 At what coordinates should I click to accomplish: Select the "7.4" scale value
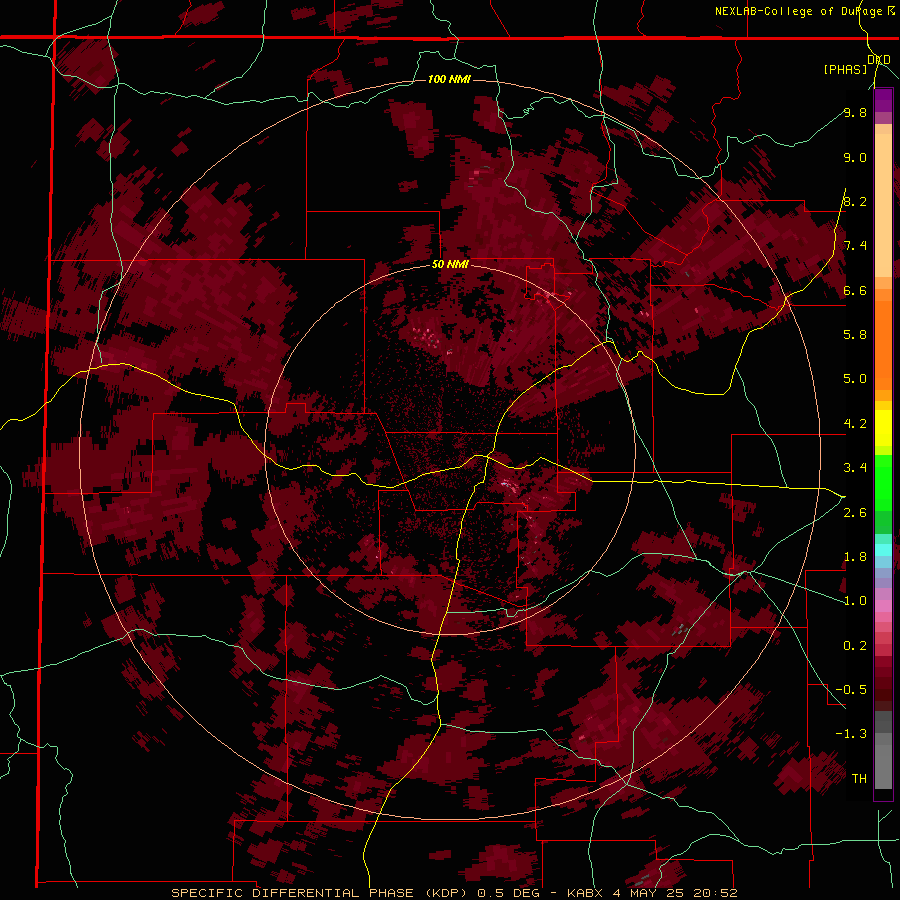tap(855, 246)
